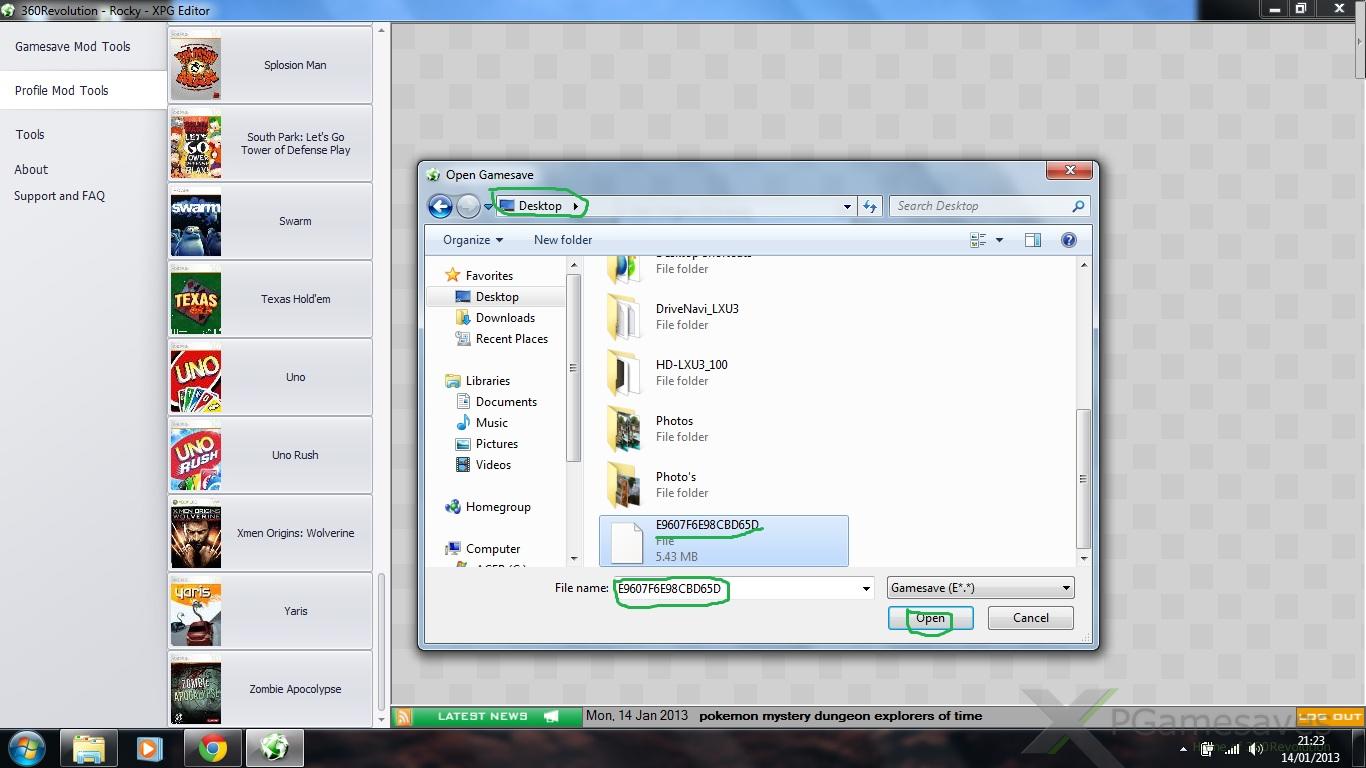Click the Cancel button
Screen dimensions: 1366x768
1030,618
